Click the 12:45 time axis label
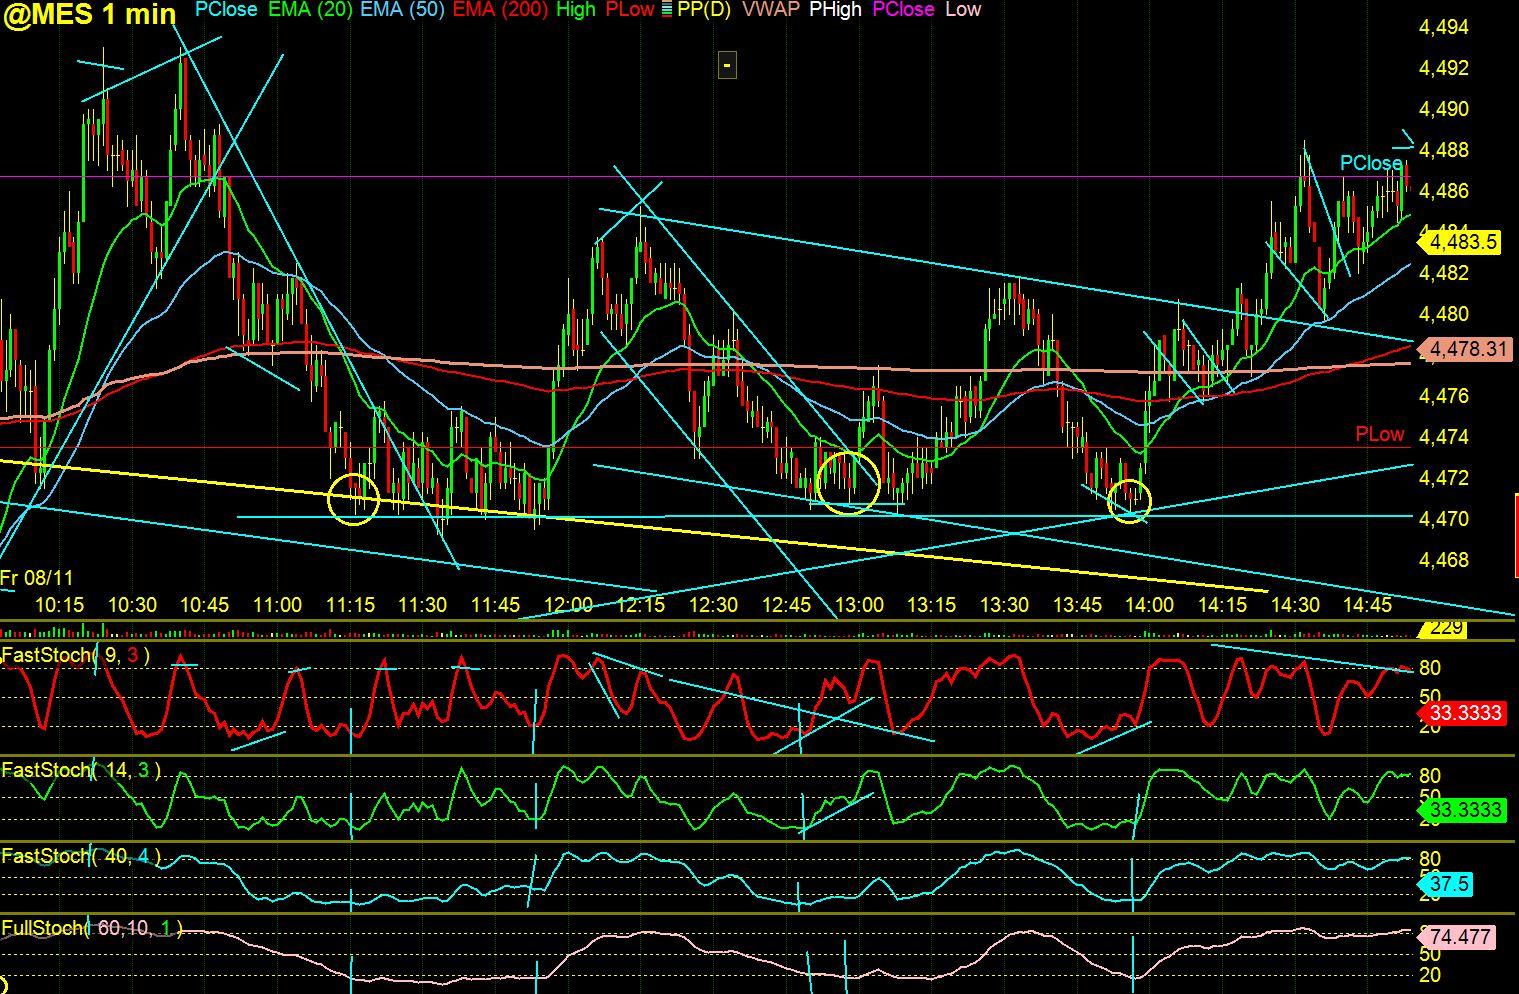The height and width of the screenshot is (994, 1519). 786,605
